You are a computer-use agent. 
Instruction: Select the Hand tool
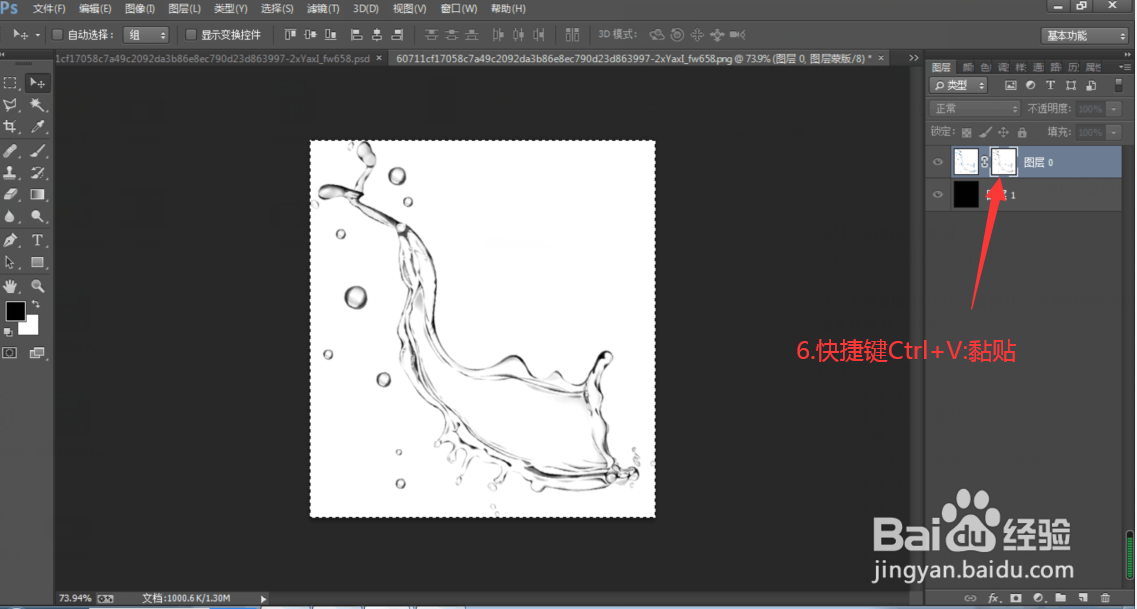10,286
